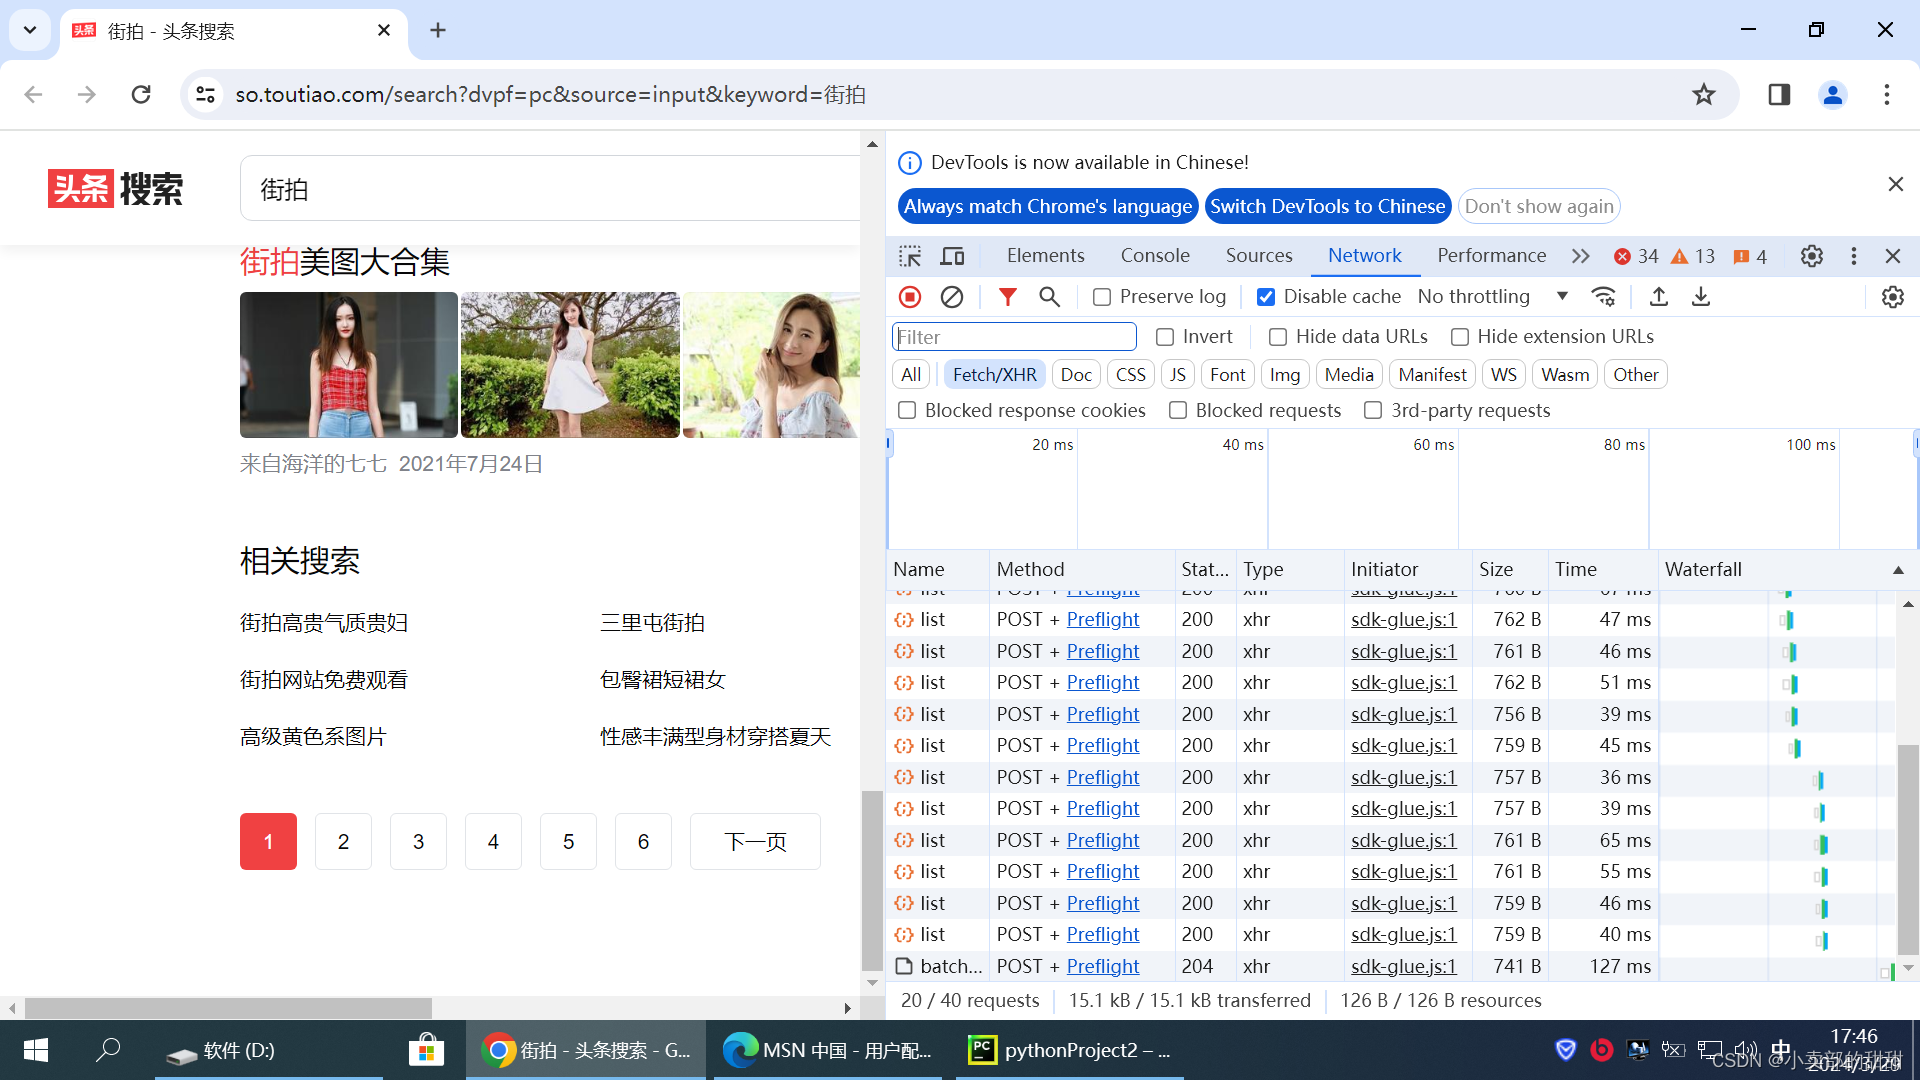This screenshot has height=1080, width=1920.
Task: Click the network Filter text field
Action: click(1013, 337)
